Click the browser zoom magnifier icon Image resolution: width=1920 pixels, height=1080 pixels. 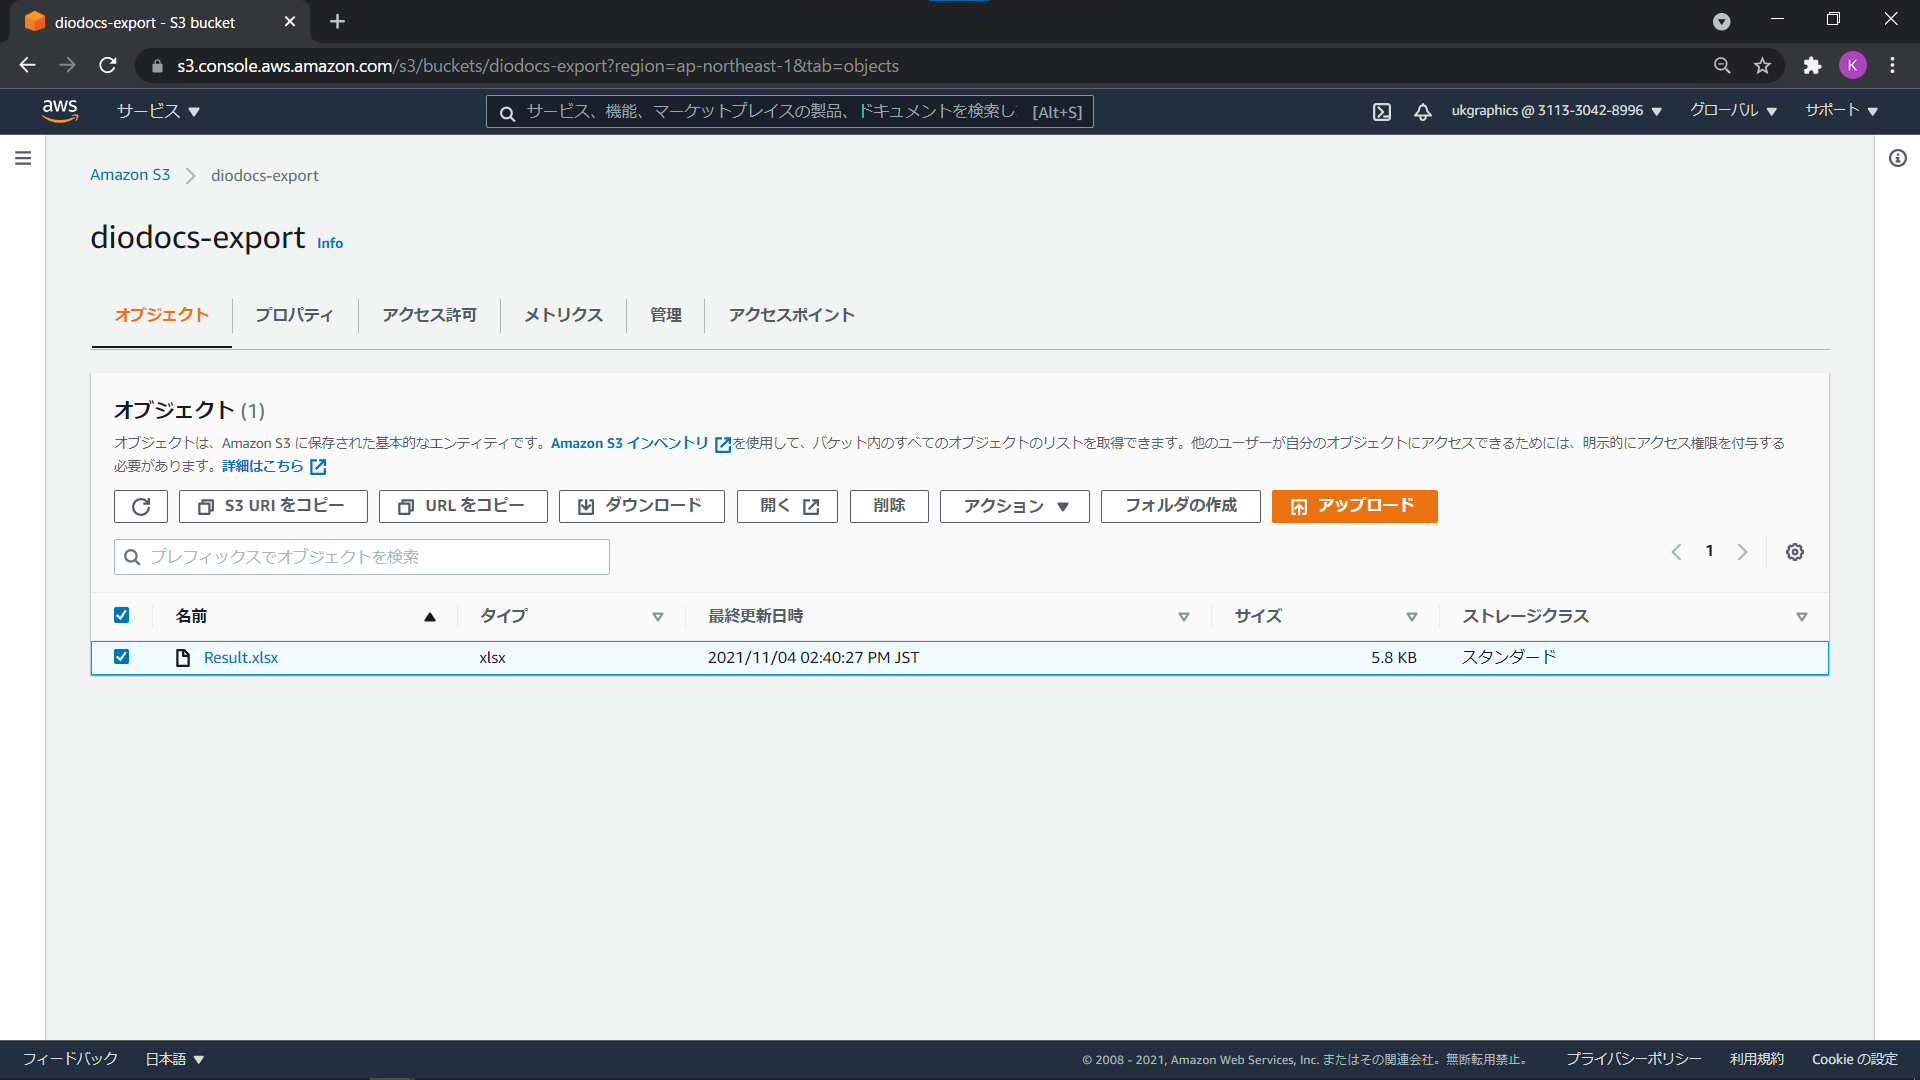point(1722,66)
